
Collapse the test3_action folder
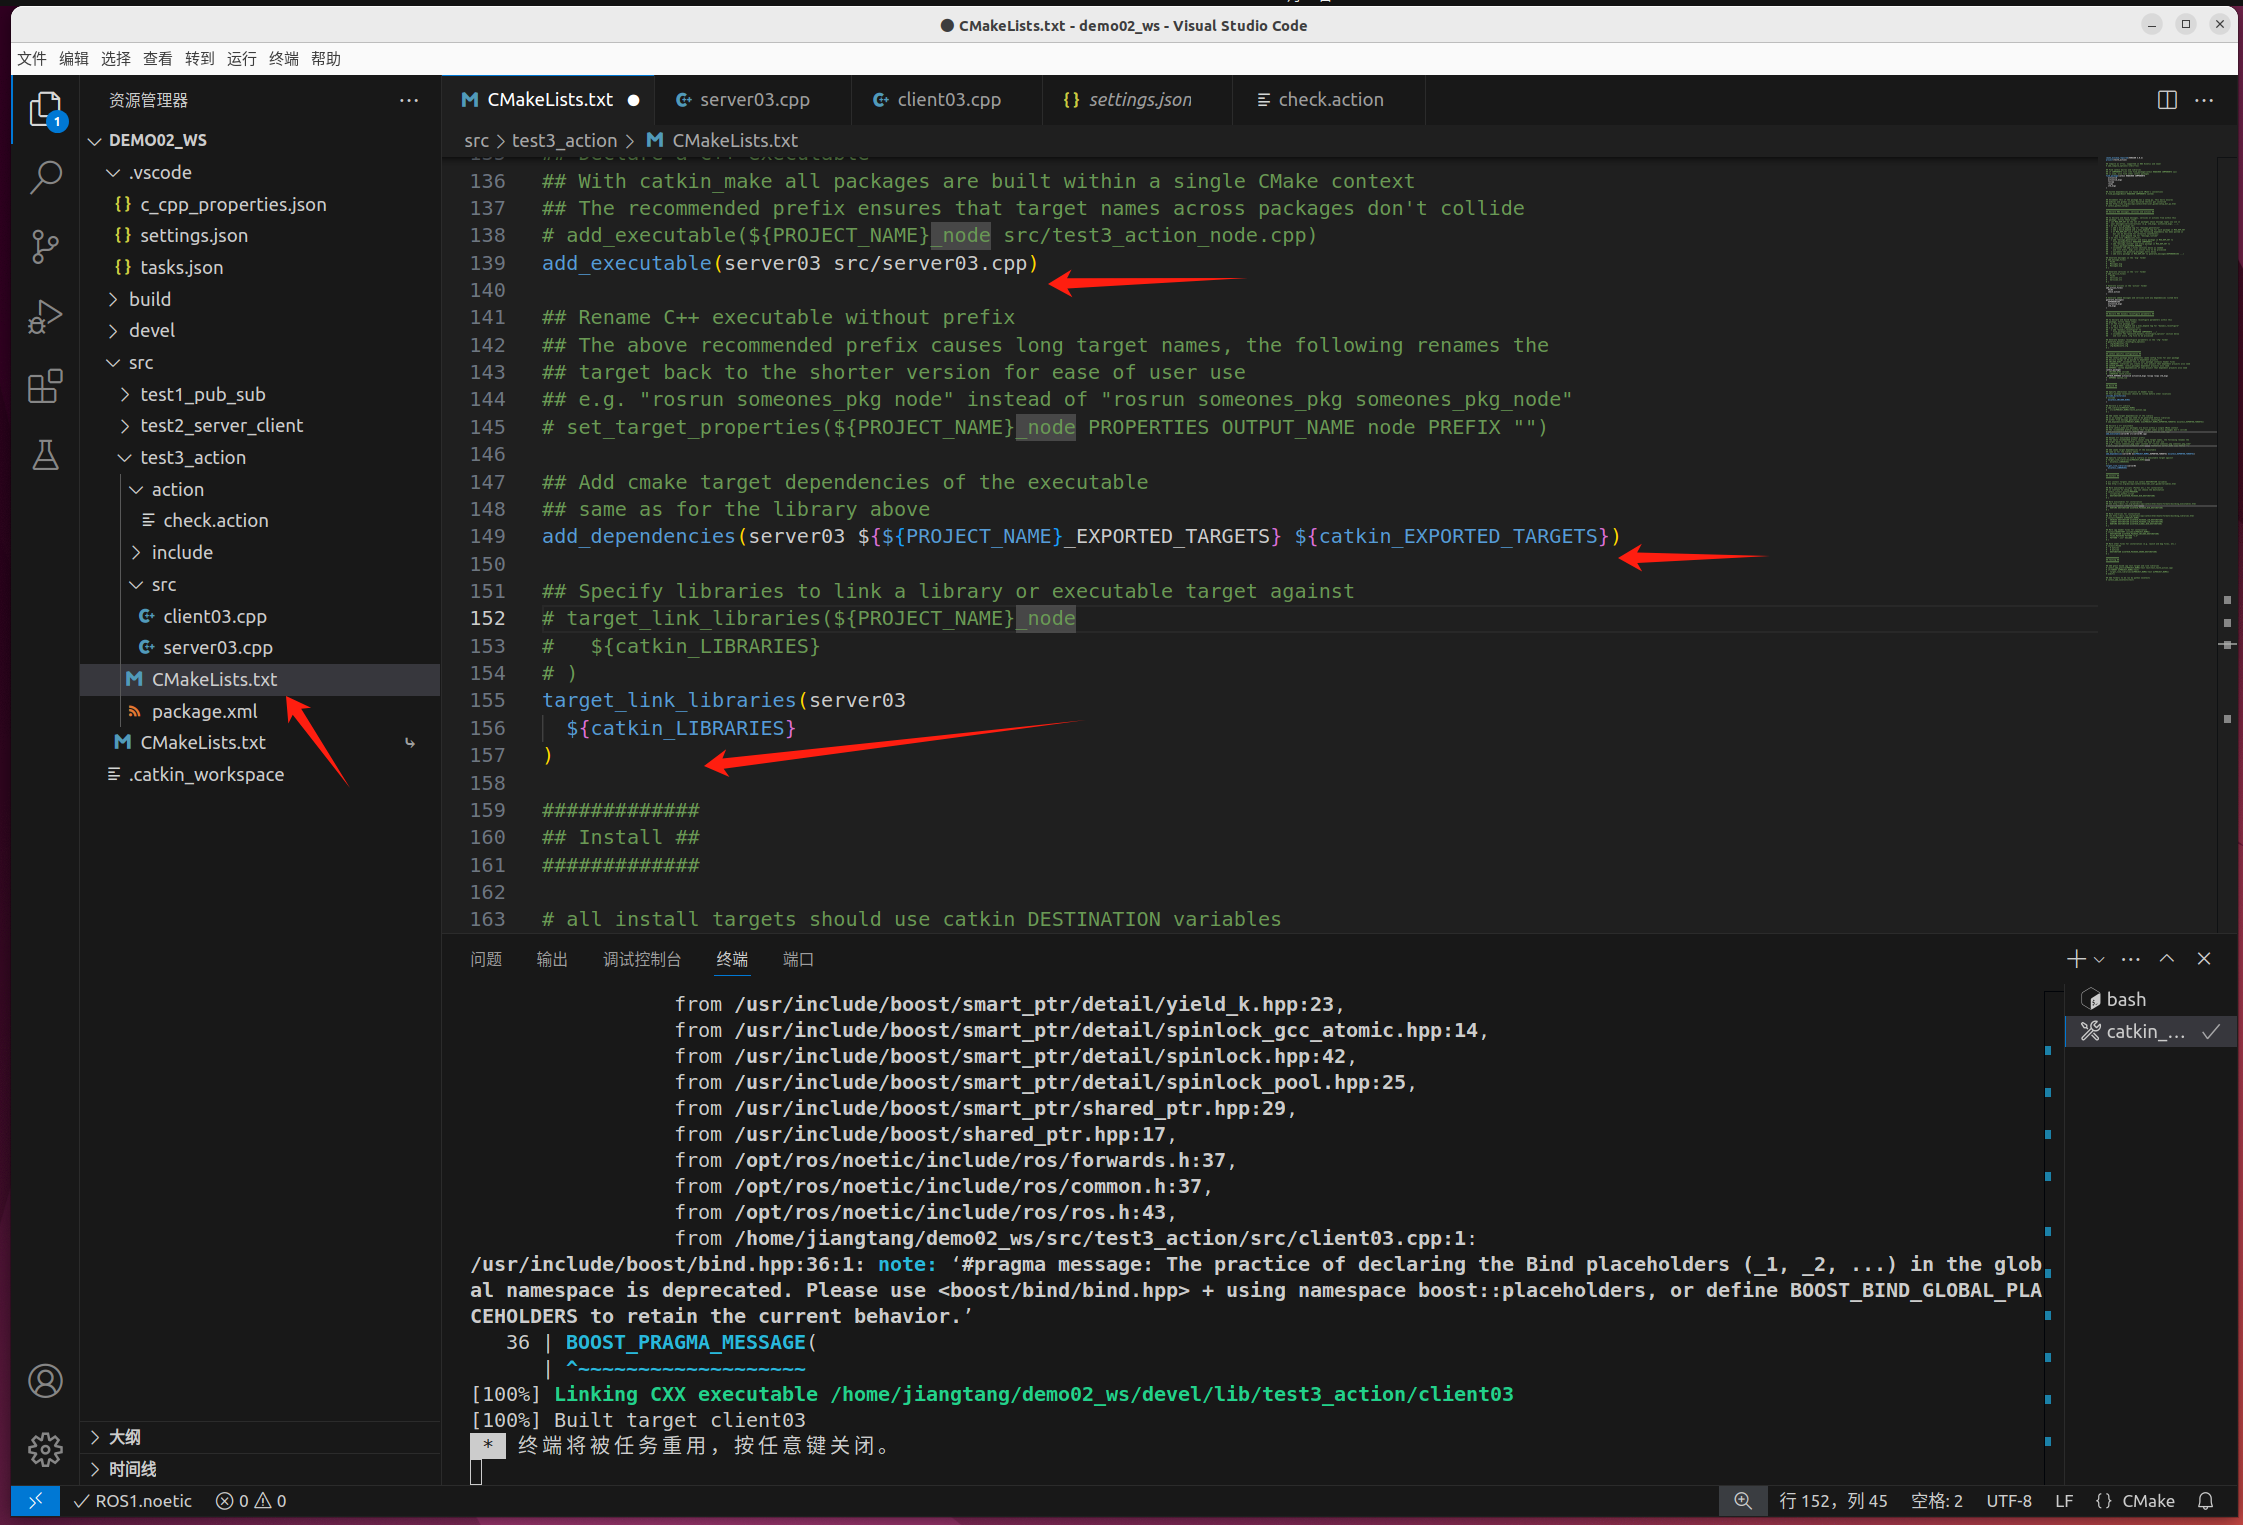192,457
